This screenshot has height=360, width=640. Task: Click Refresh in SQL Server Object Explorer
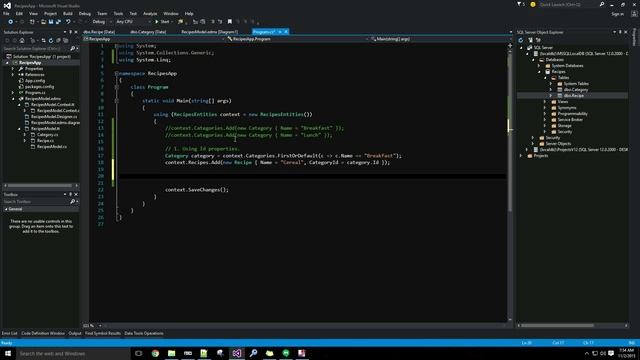[x=520, y=40]
